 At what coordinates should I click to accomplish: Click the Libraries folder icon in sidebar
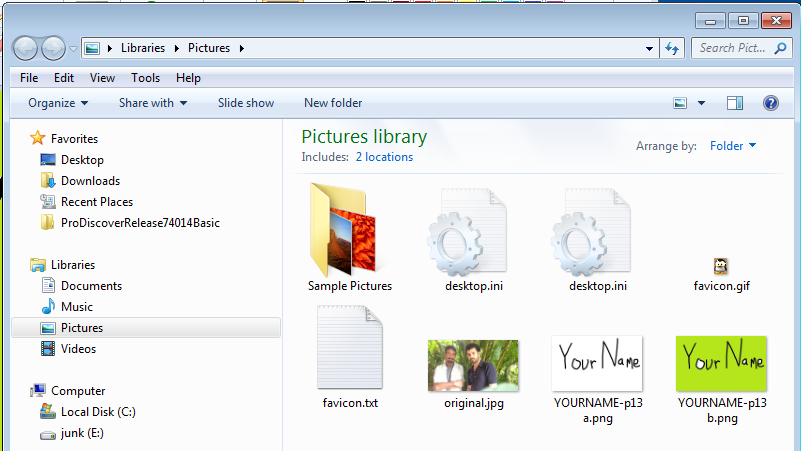38,265
